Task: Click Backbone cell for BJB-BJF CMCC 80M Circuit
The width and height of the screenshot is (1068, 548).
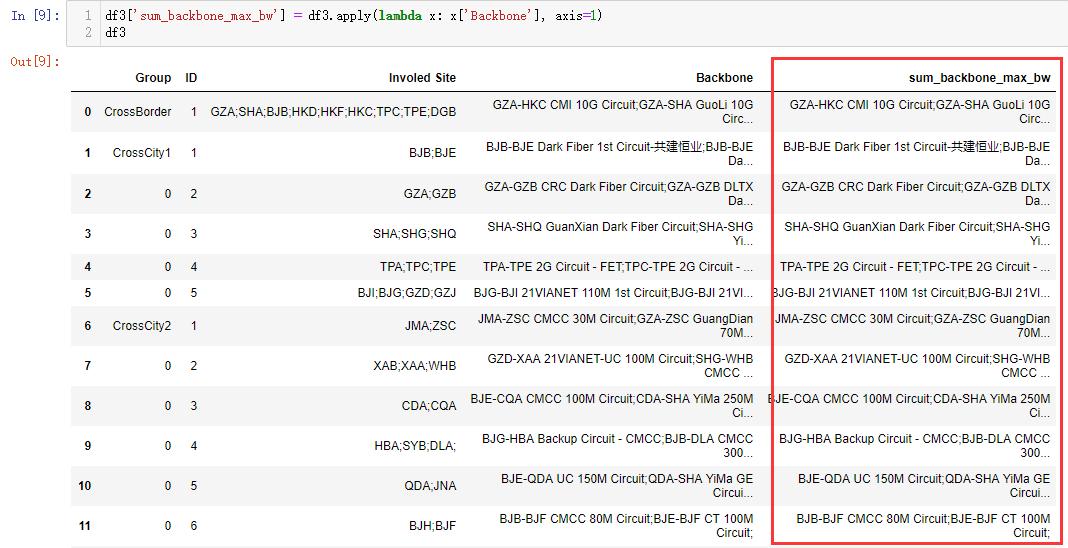Action: (626, 526)
